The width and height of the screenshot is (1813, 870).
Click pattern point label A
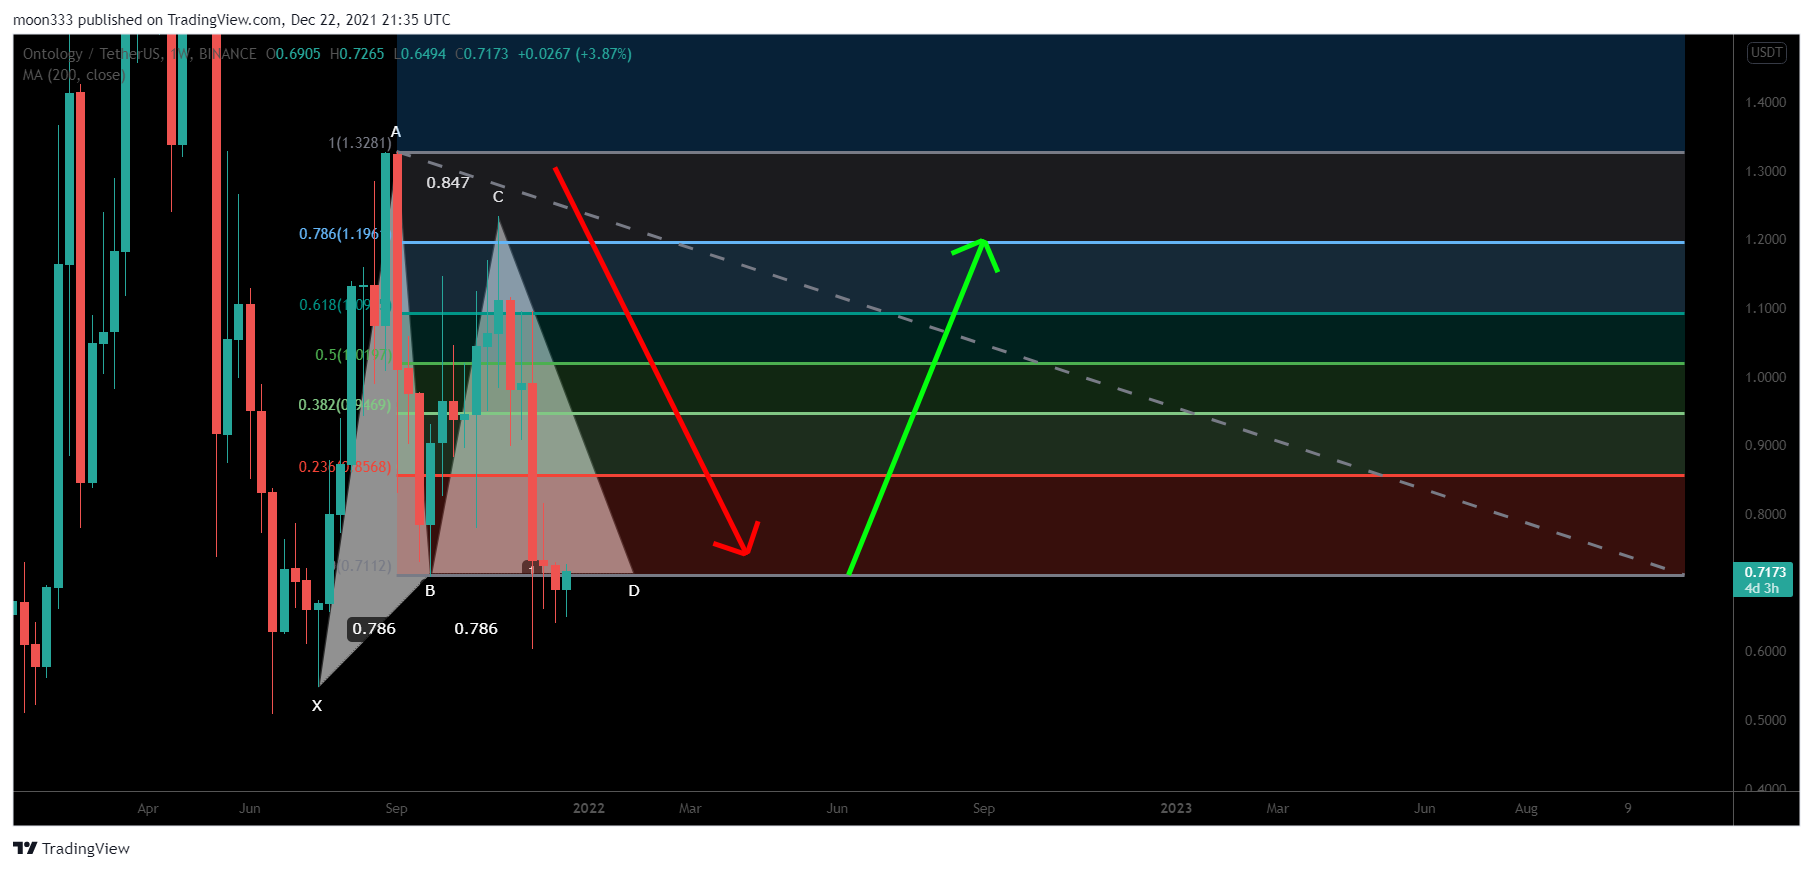pos(396,132)
